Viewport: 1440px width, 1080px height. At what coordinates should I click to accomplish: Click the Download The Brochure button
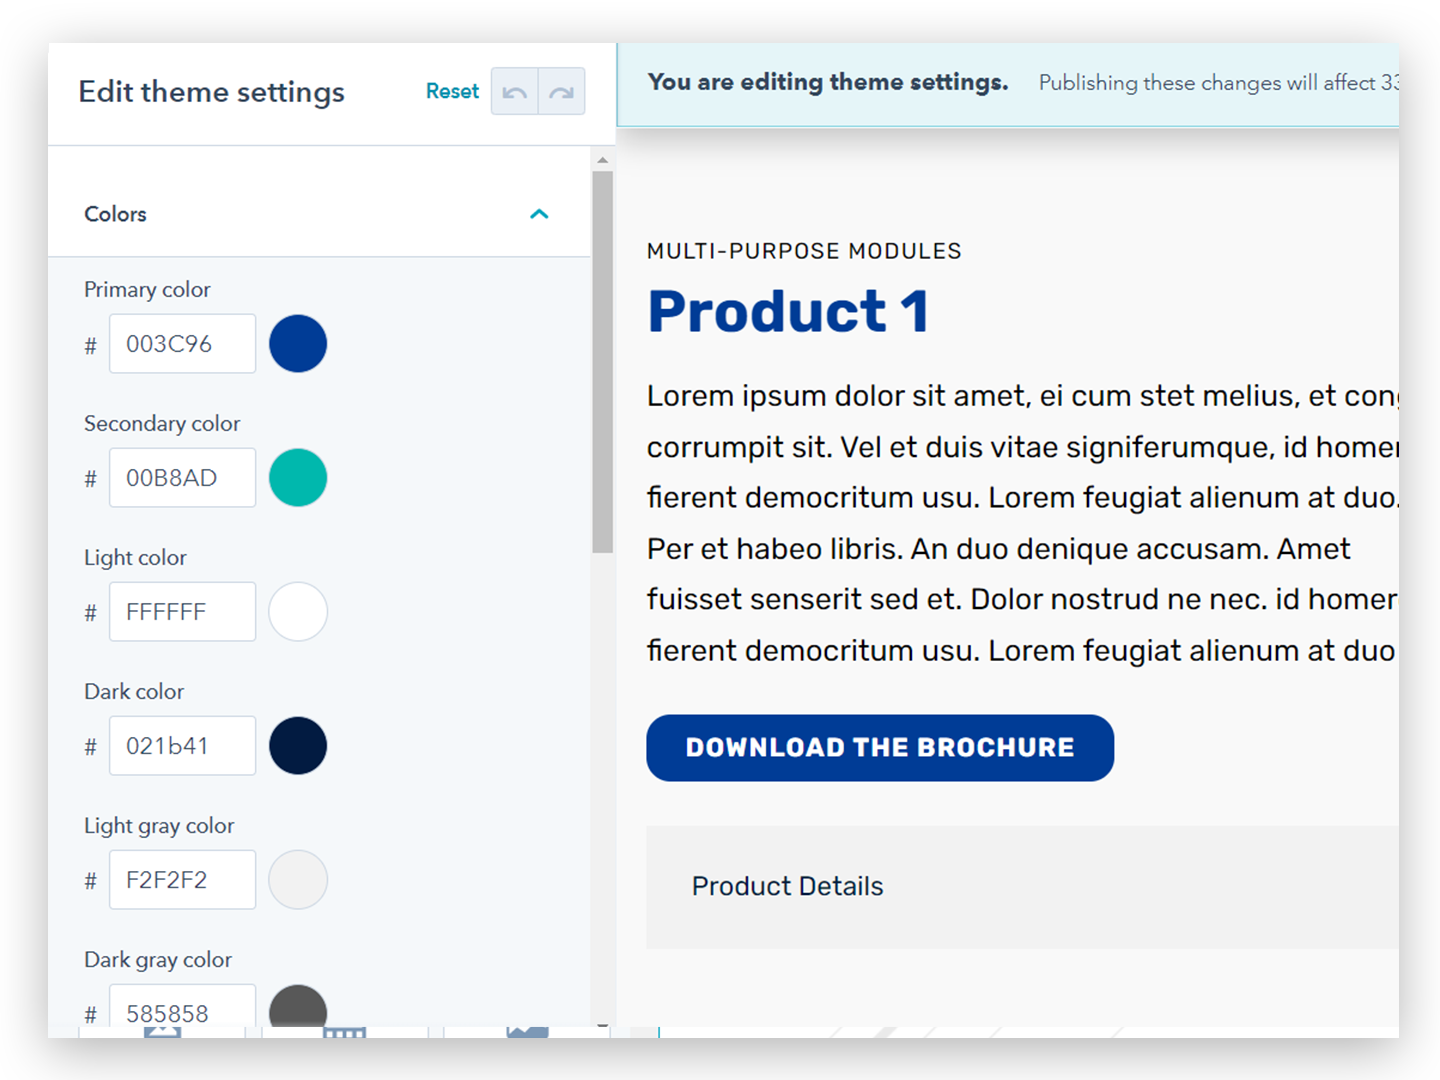tap(880, 748)
